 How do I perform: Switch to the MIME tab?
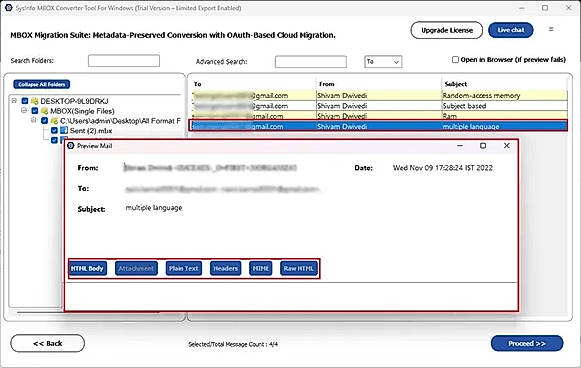point(260,268)
